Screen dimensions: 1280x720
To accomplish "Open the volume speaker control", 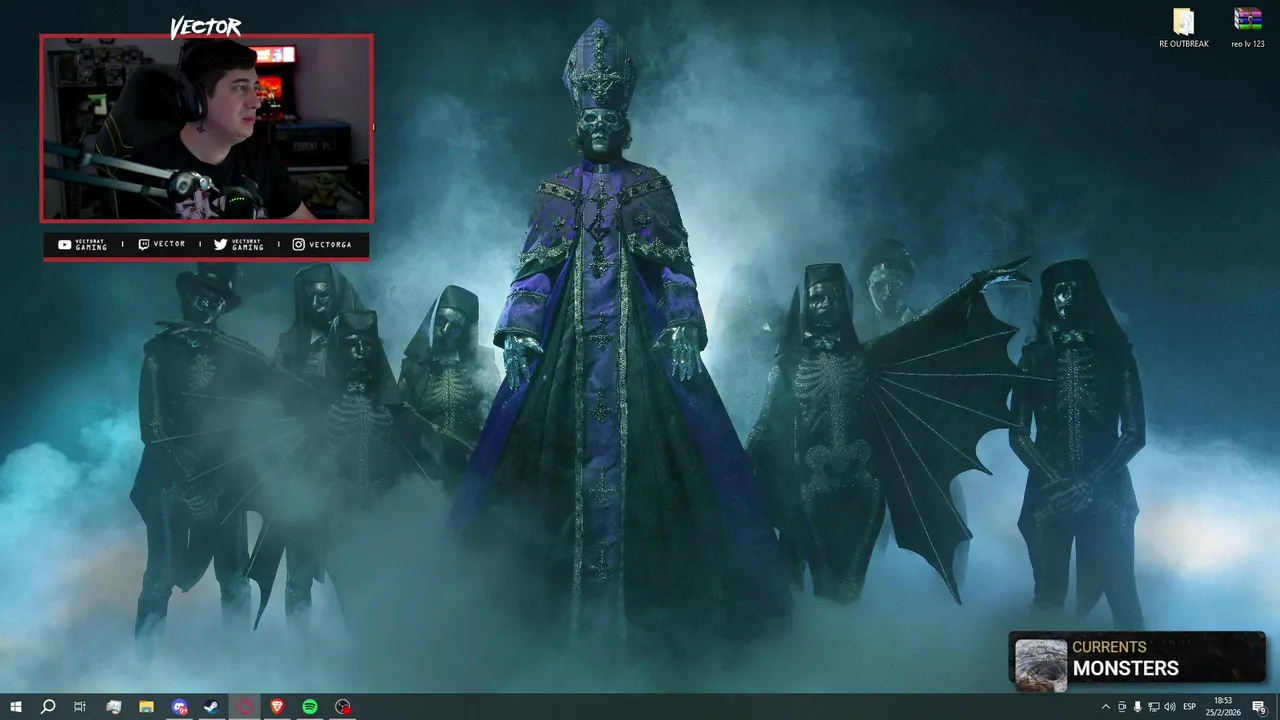I will point(1169,707).
